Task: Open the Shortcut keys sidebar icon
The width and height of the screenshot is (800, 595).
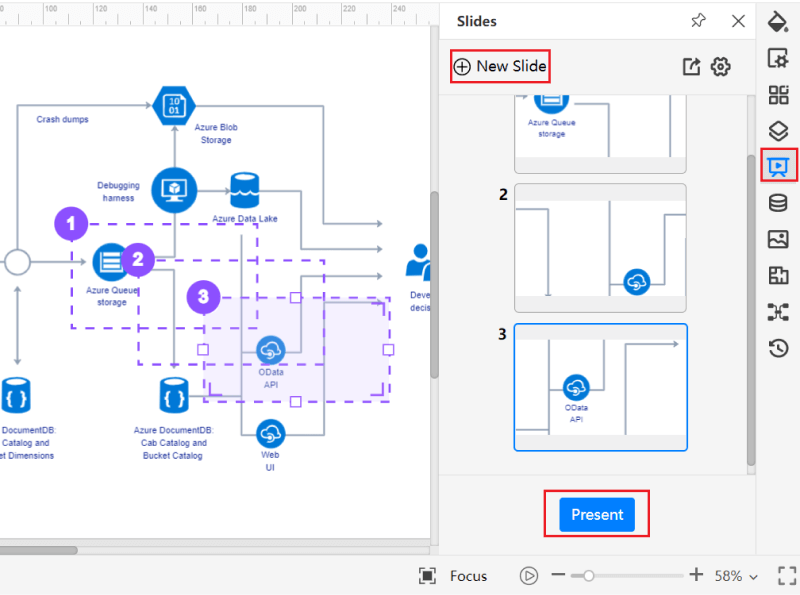Action: click(x=778, y=312)
